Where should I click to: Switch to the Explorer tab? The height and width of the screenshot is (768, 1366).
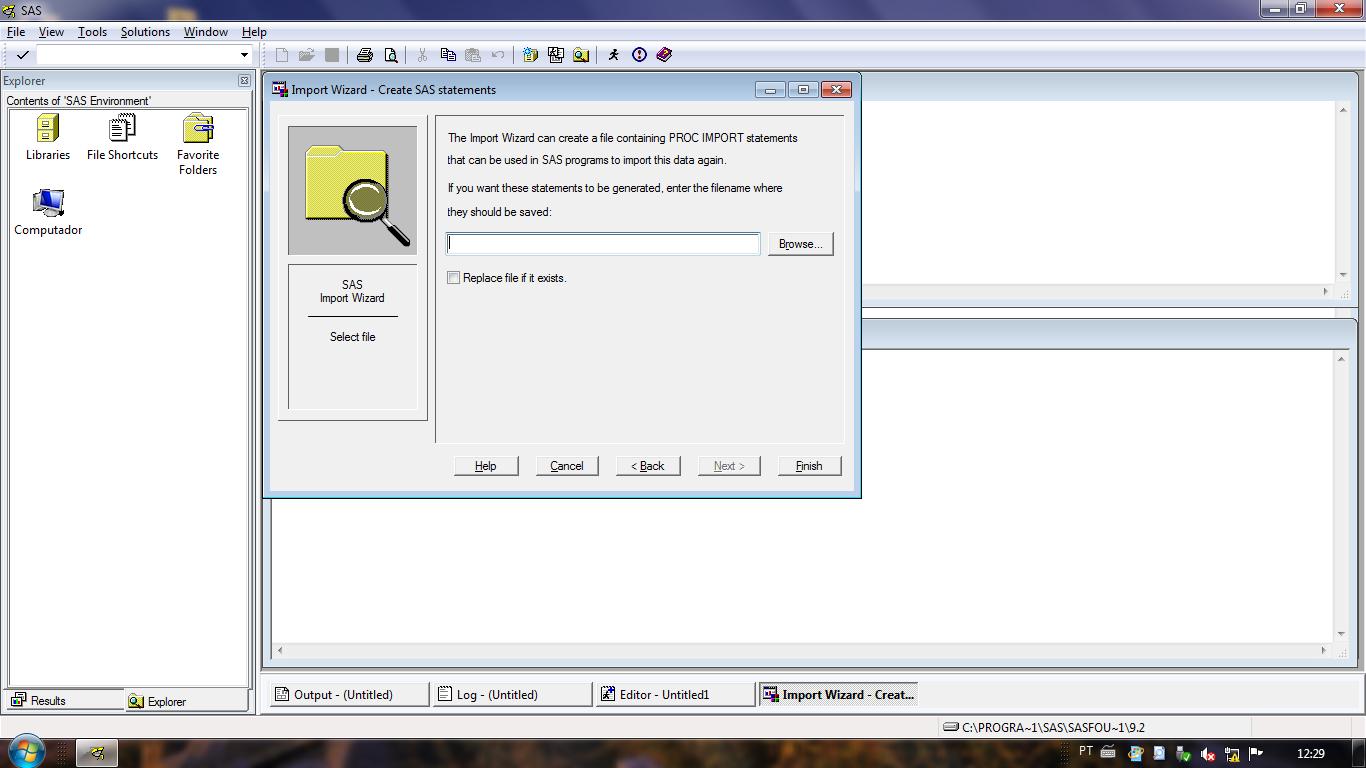(x=186, y=701)
